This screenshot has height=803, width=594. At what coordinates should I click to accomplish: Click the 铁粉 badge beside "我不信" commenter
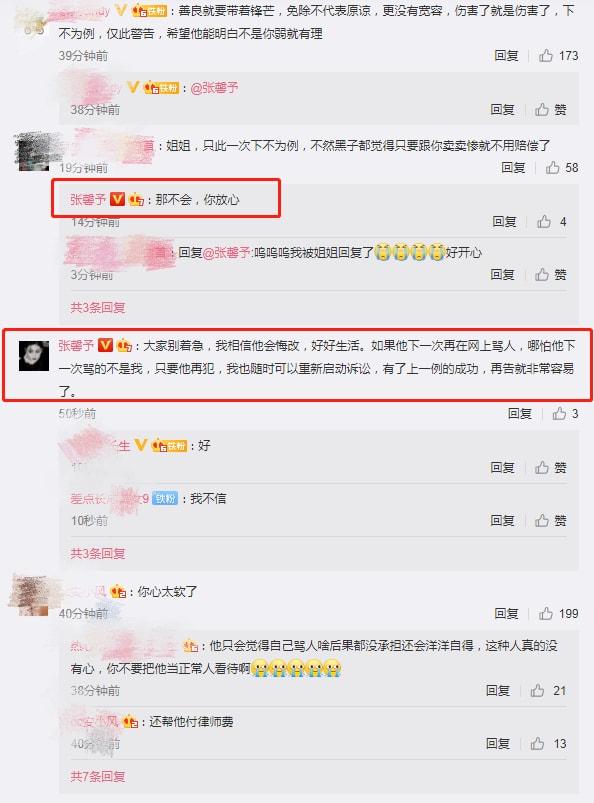click(165, 498)
